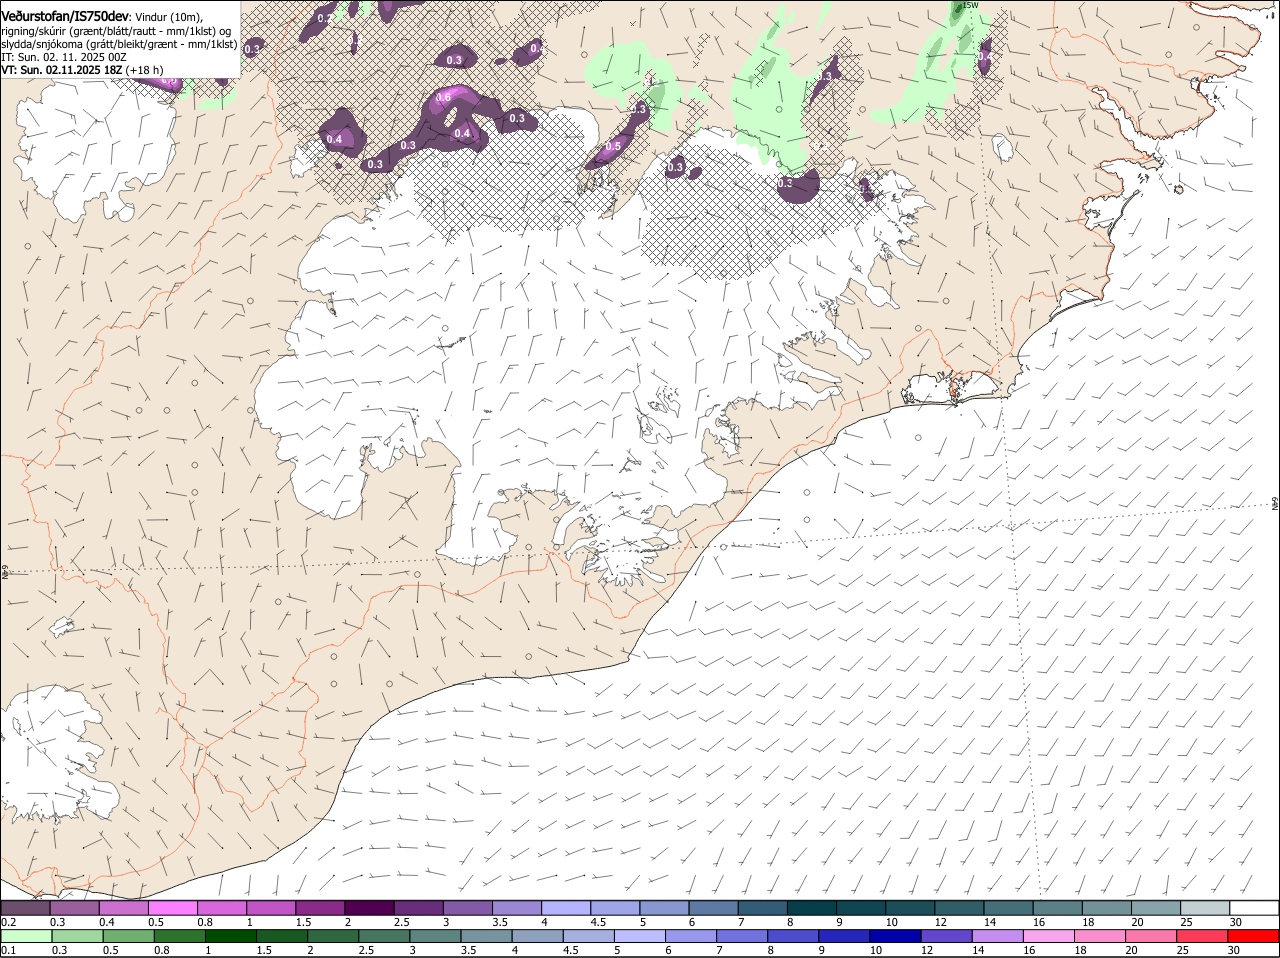Select lower legend swatch between 18 and 20
Image resolution: width=1280 pixels, height=958 pixels.
1100,936
